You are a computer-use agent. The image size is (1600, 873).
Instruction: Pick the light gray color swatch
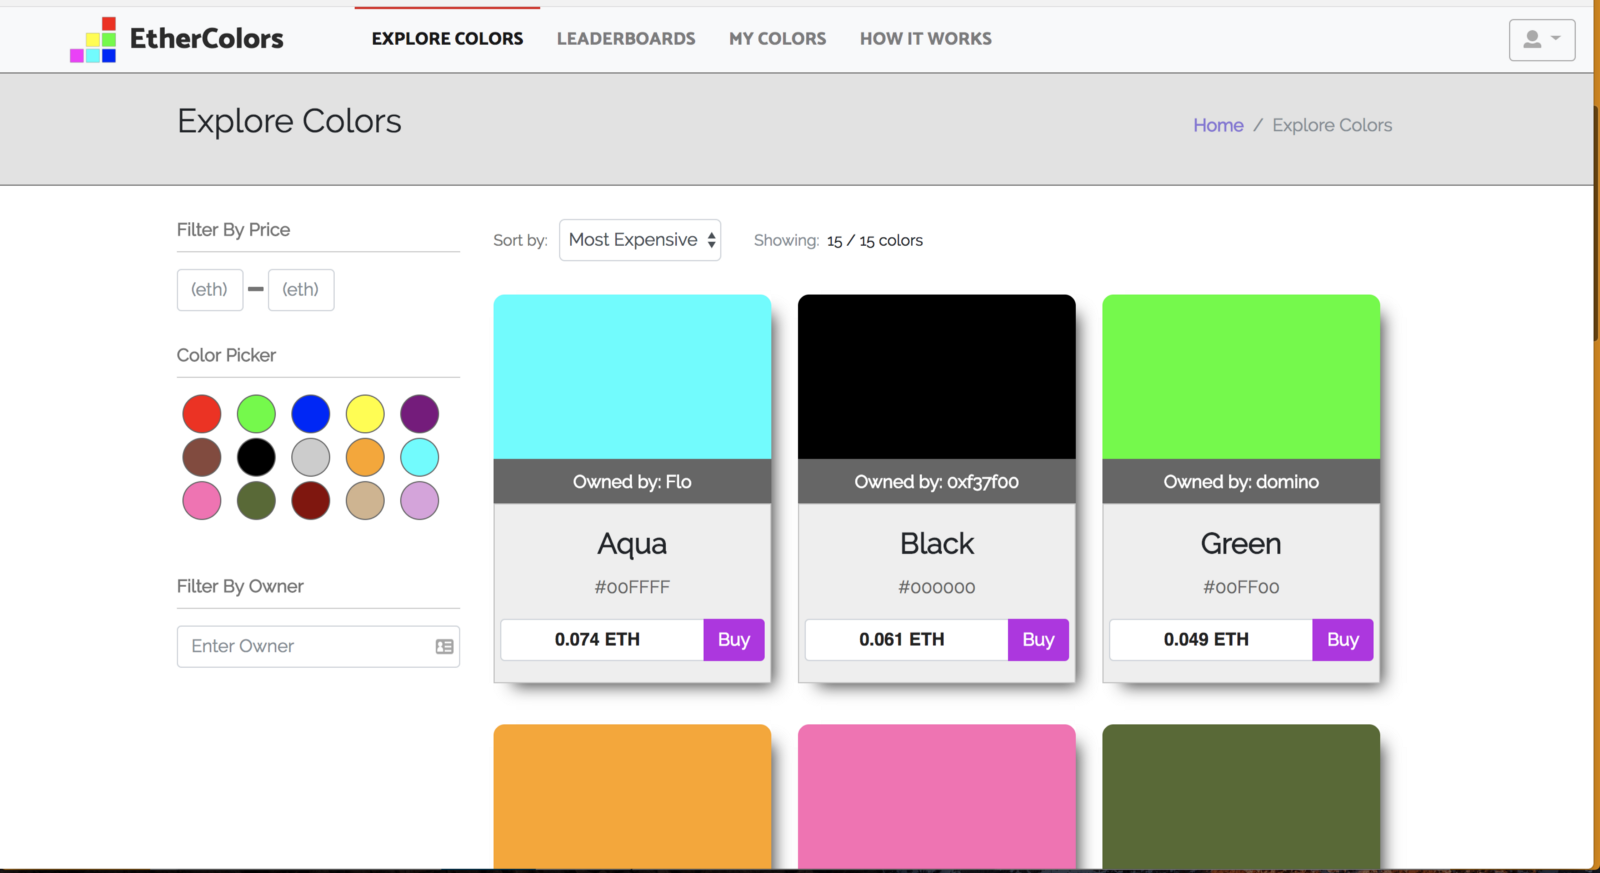click(x=311, y=458)
